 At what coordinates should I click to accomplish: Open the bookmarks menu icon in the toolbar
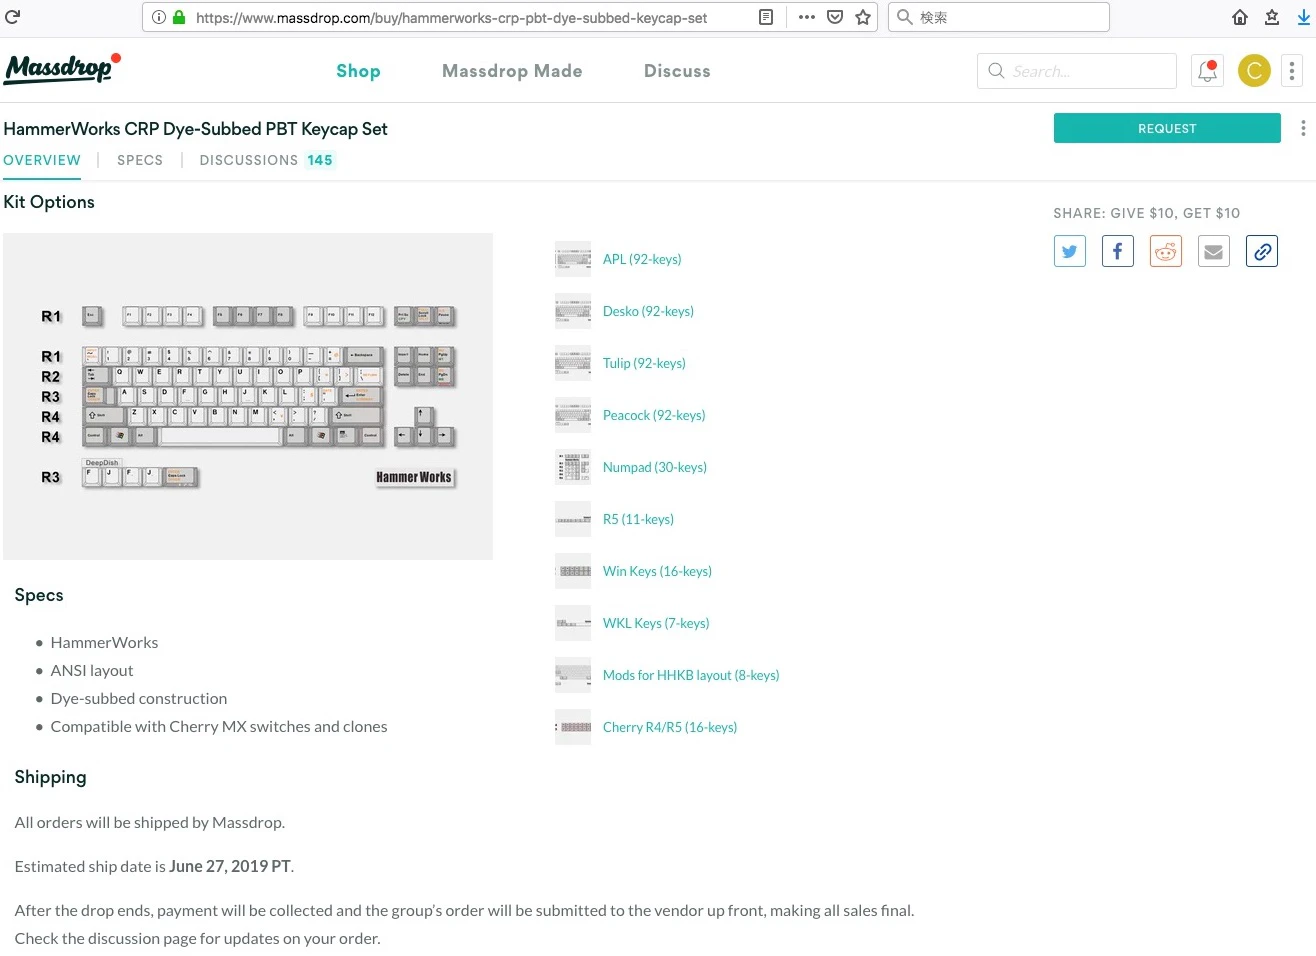click(1272, 17)
